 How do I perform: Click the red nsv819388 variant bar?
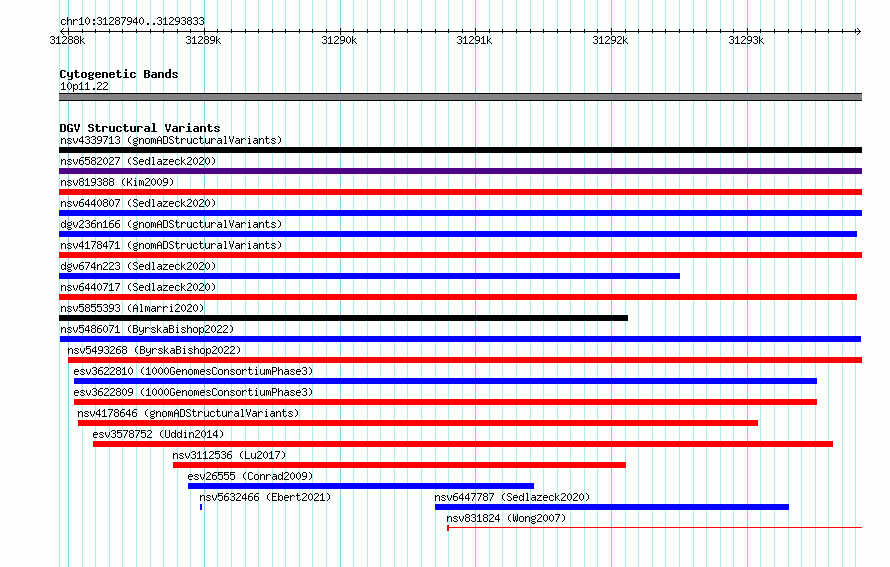(x=460, y=192)
